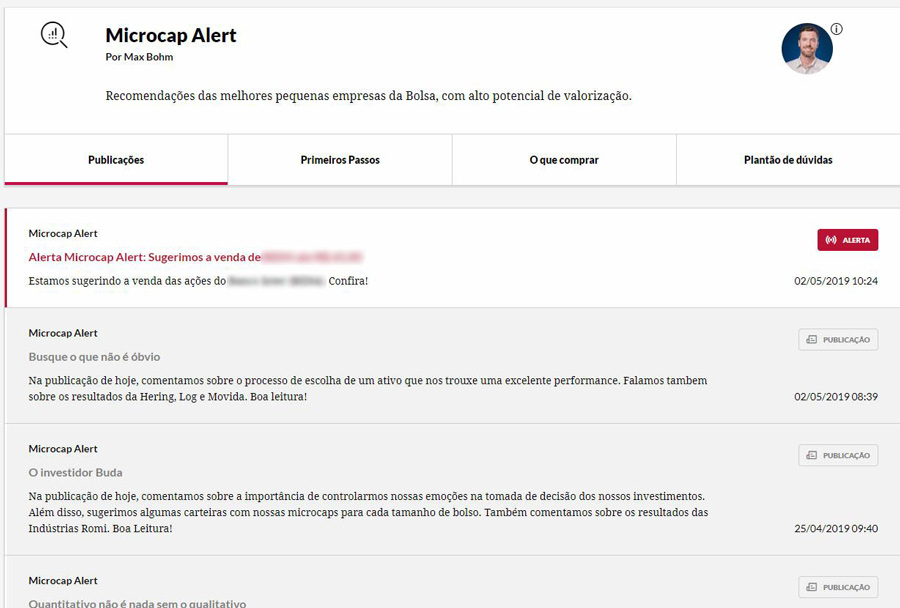The image size is (900, 608).
Task: Open the Busque o que não é óbvio publication
Action: pos(94,357)
